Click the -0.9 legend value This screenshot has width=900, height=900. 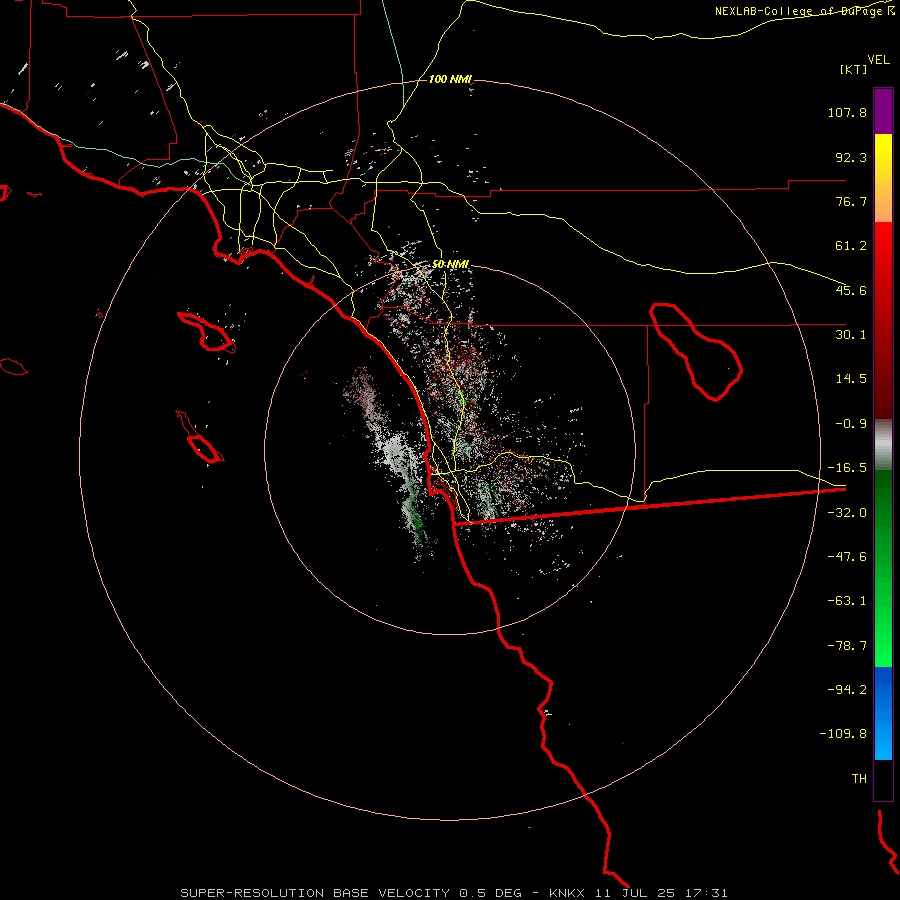[x=851, y=424]
